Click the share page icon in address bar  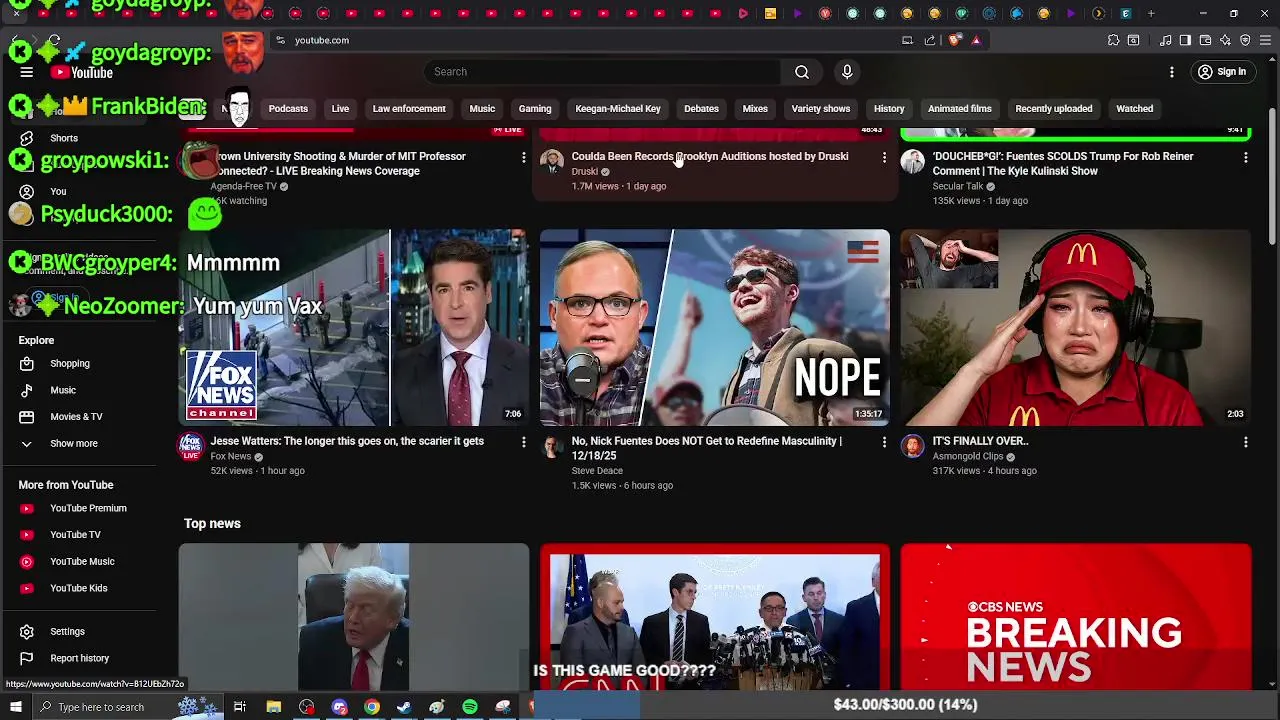(930, 40)
